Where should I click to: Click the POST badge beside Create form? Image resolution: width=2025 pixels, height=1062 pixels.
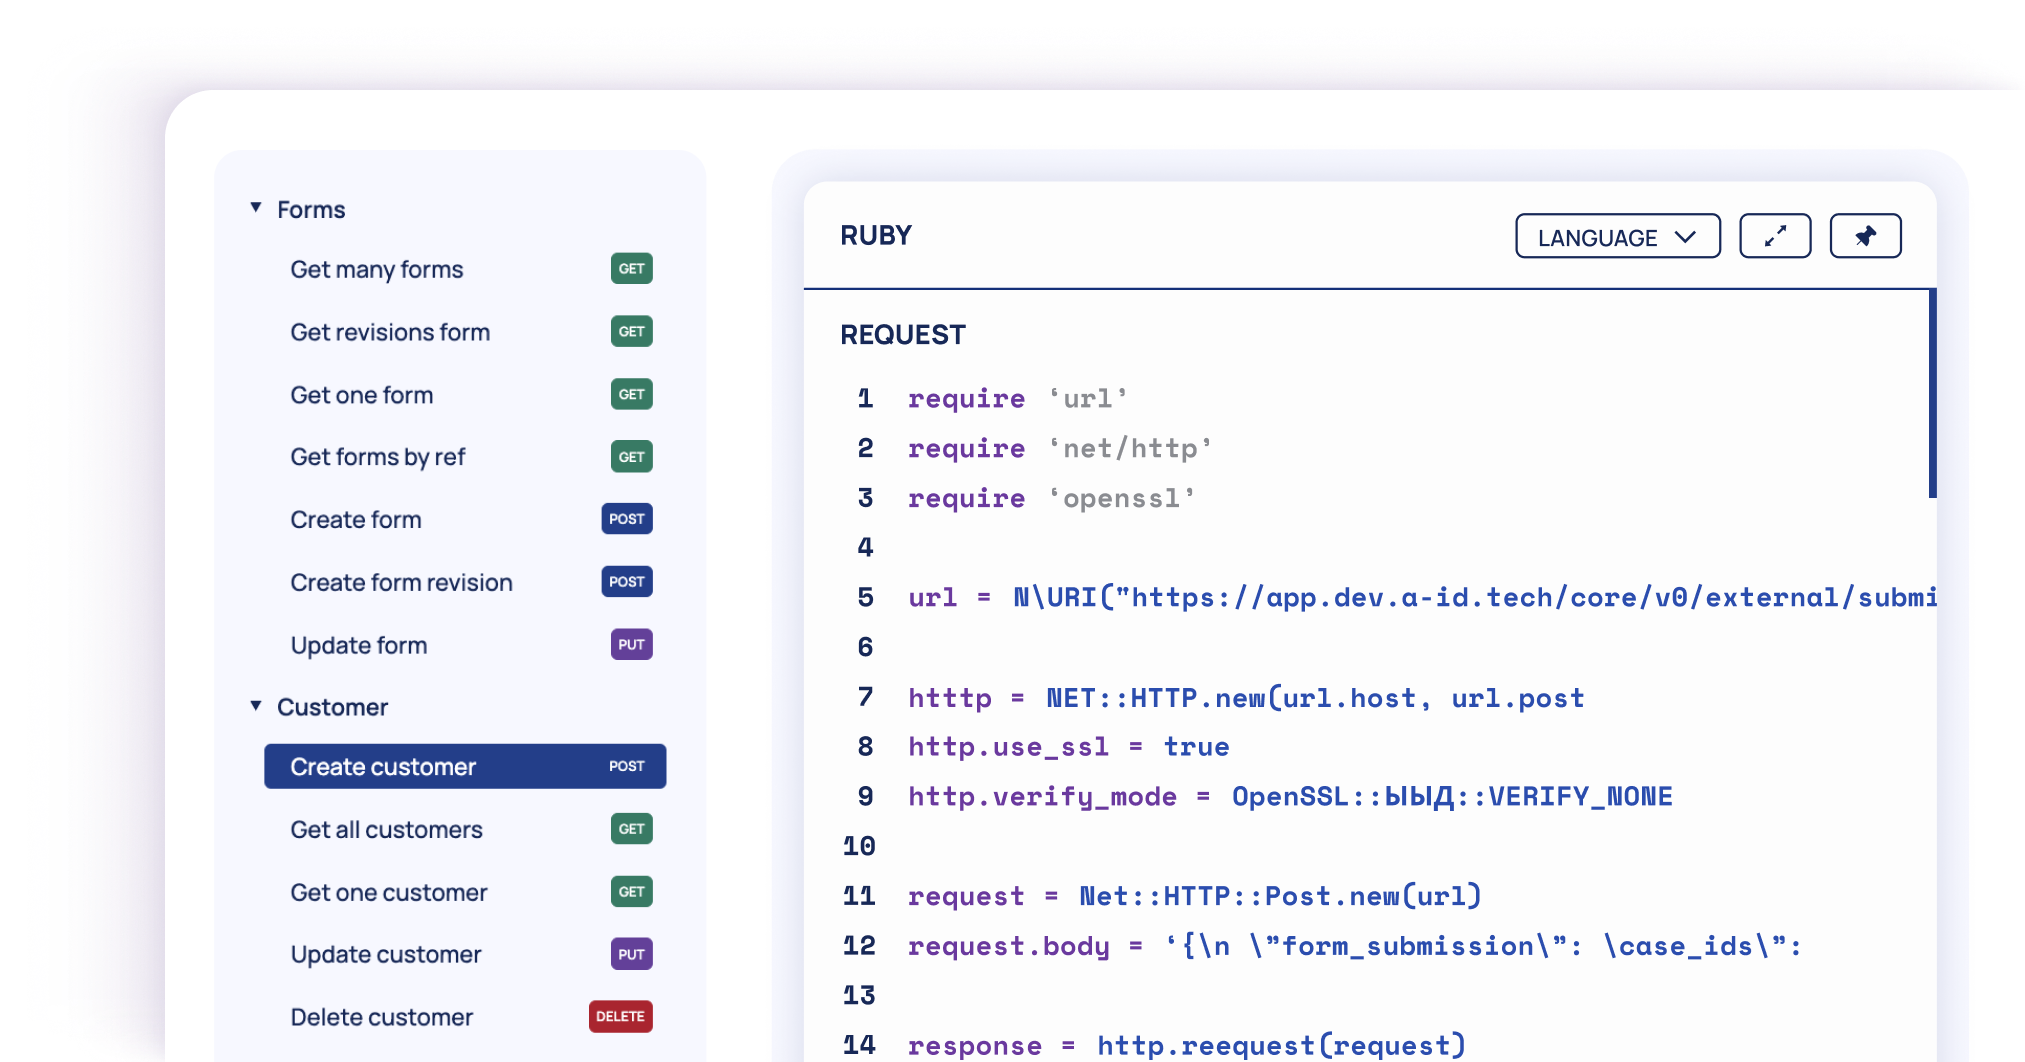627,519
